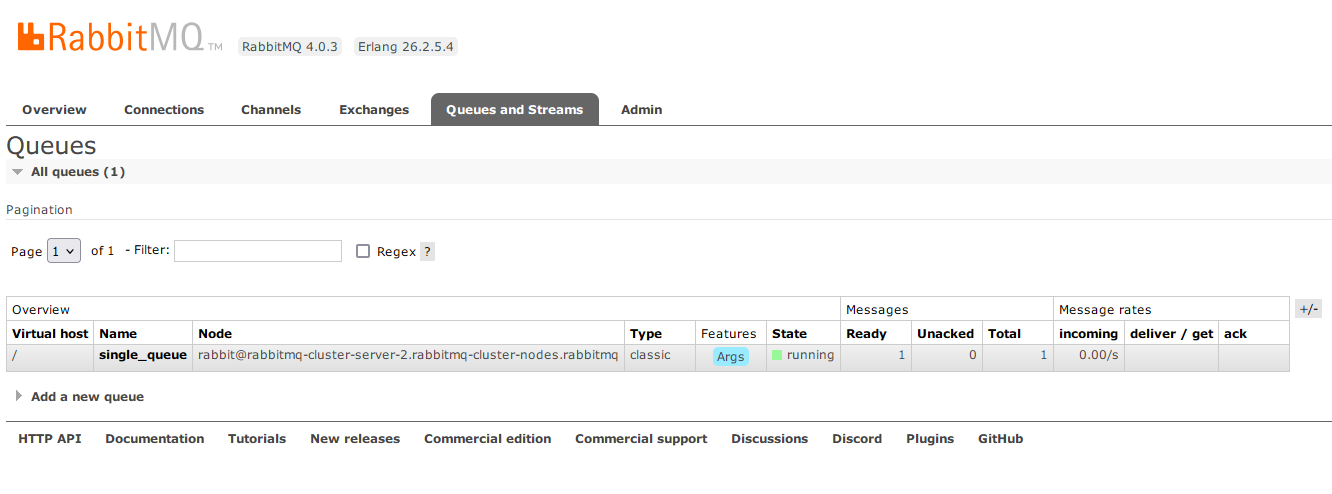Sort by Total messages column

click(1004, 334)
